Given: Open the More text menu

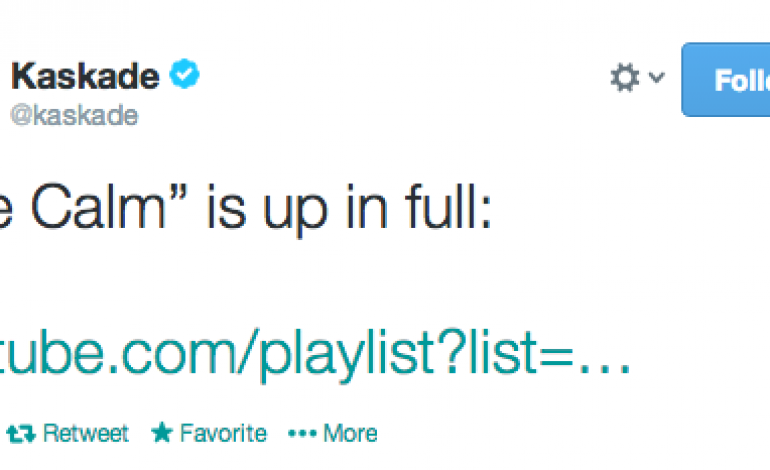Looking at the screenshot, I should (x=350, y=433).
